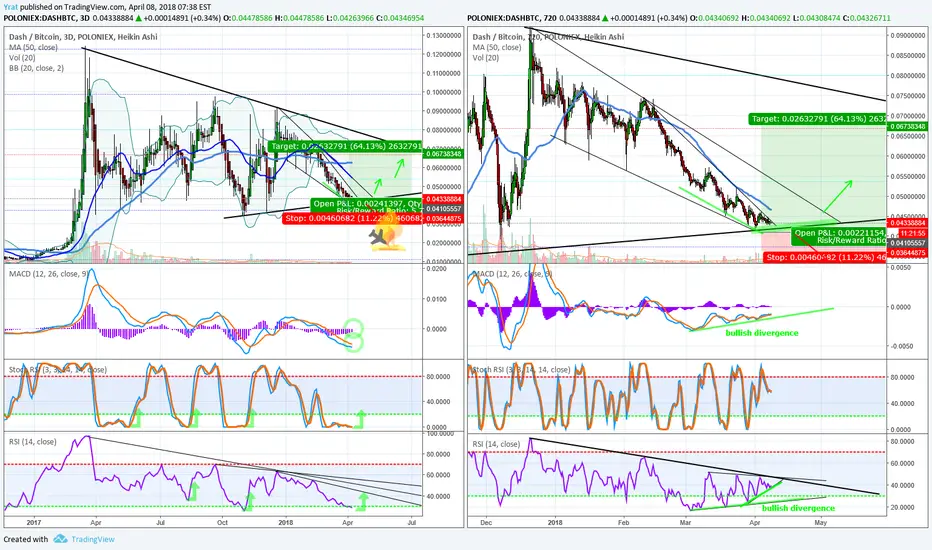The width and height of the screenshot is (932, 550).
Task: Click the TradingView cloud logo icon
Action: [x=60, y=539]
